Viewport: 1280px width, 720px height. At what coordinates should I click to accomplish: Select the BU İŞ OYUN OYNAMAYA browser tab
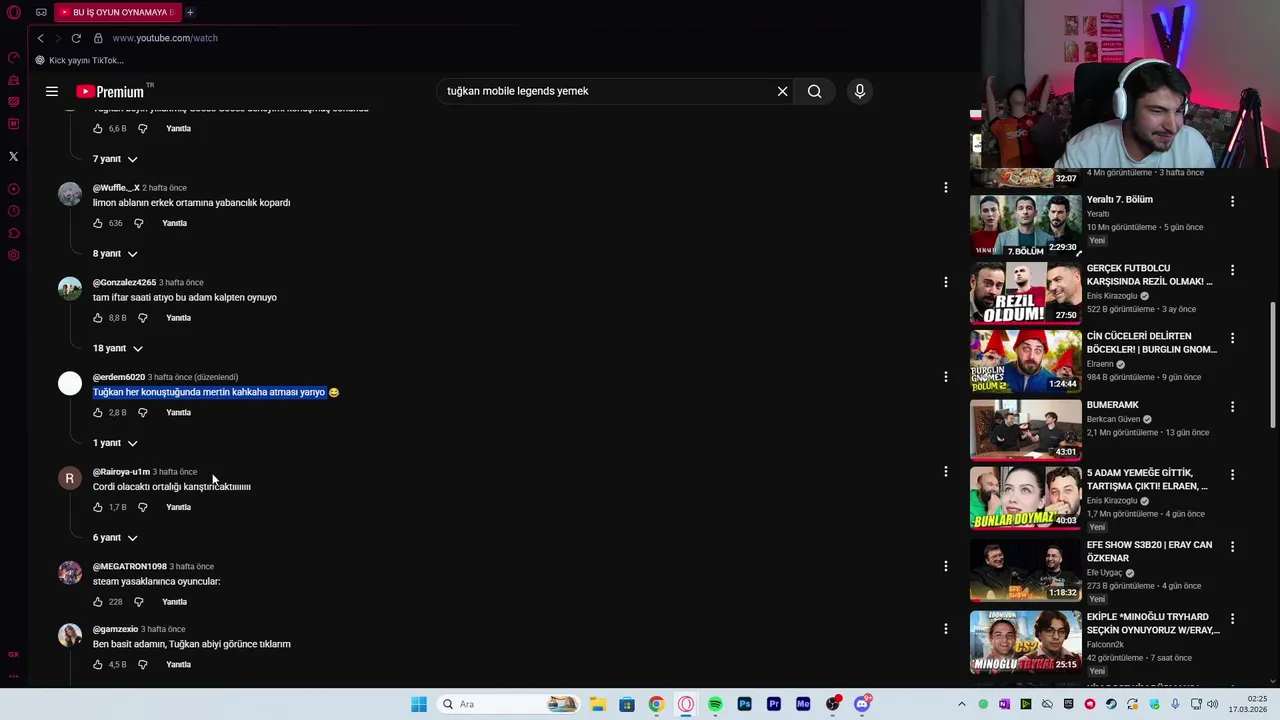click(118, 12)
